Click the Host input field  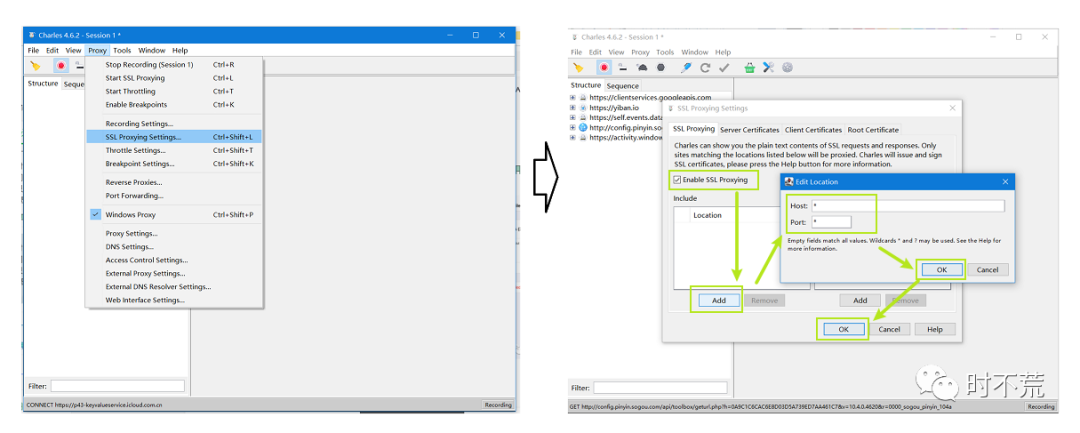point(908,206)
